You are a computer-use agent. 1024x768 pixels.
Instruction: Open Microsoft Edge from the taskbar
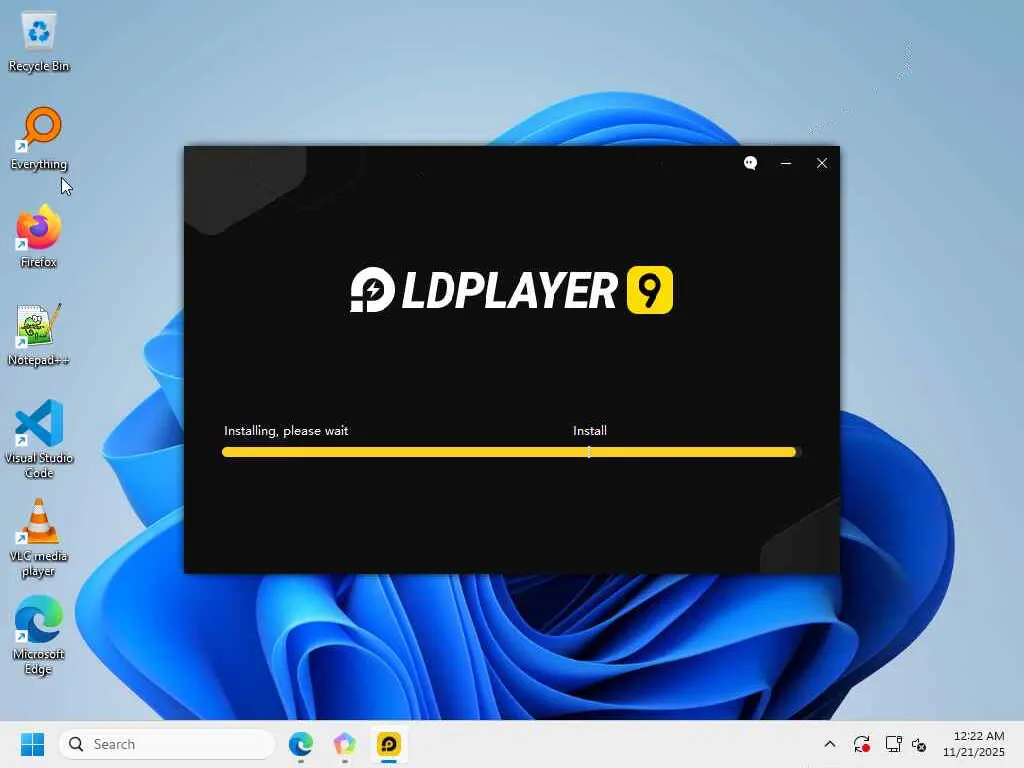click(300, 744)
